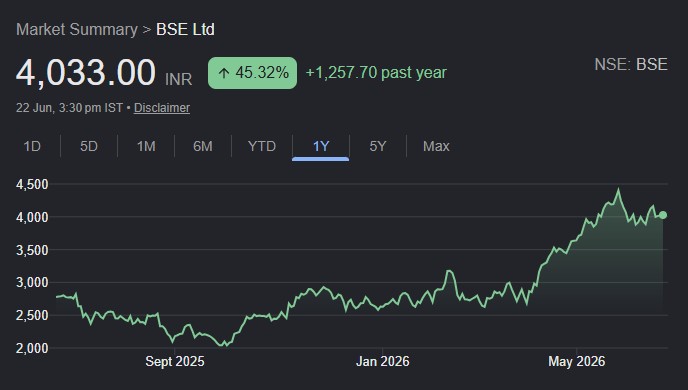Select the YTD range tab
The height and width of the screenshot is (390, 688).
pyautogui.click(x=262, y=146)
